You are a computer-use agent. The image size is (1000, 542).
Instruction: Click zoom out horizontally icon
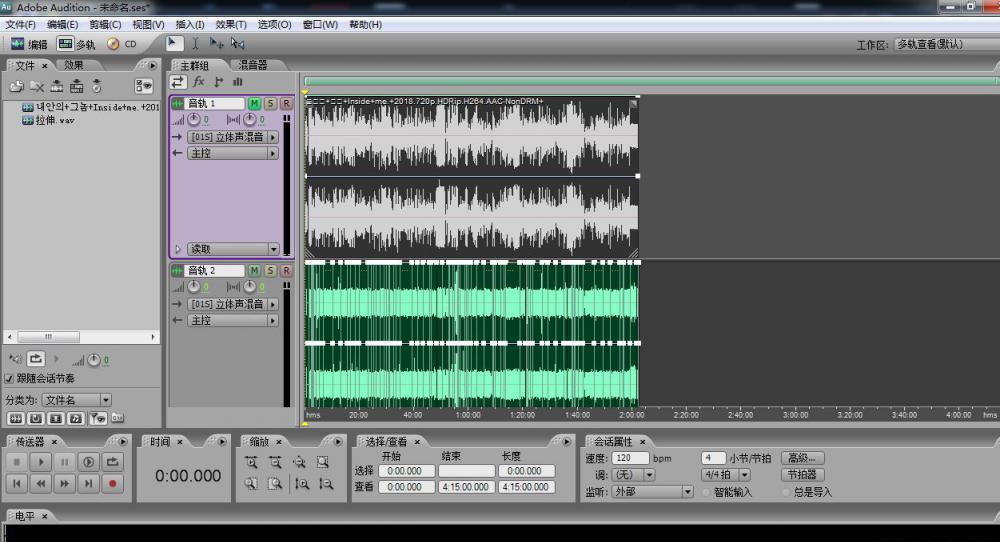[x=275, y=462]
